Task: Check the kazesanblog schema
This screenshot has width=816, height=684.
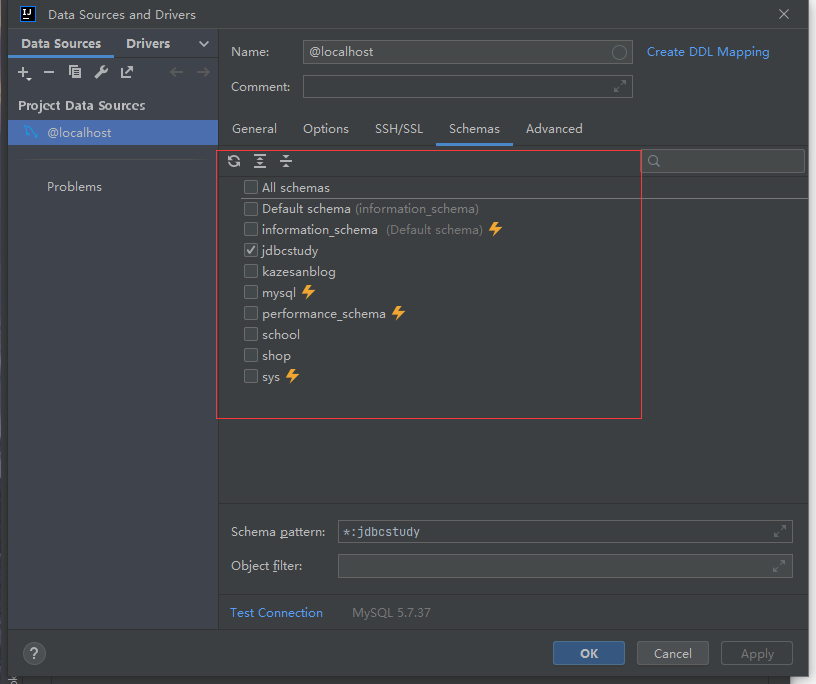Action: pos(251,271)
